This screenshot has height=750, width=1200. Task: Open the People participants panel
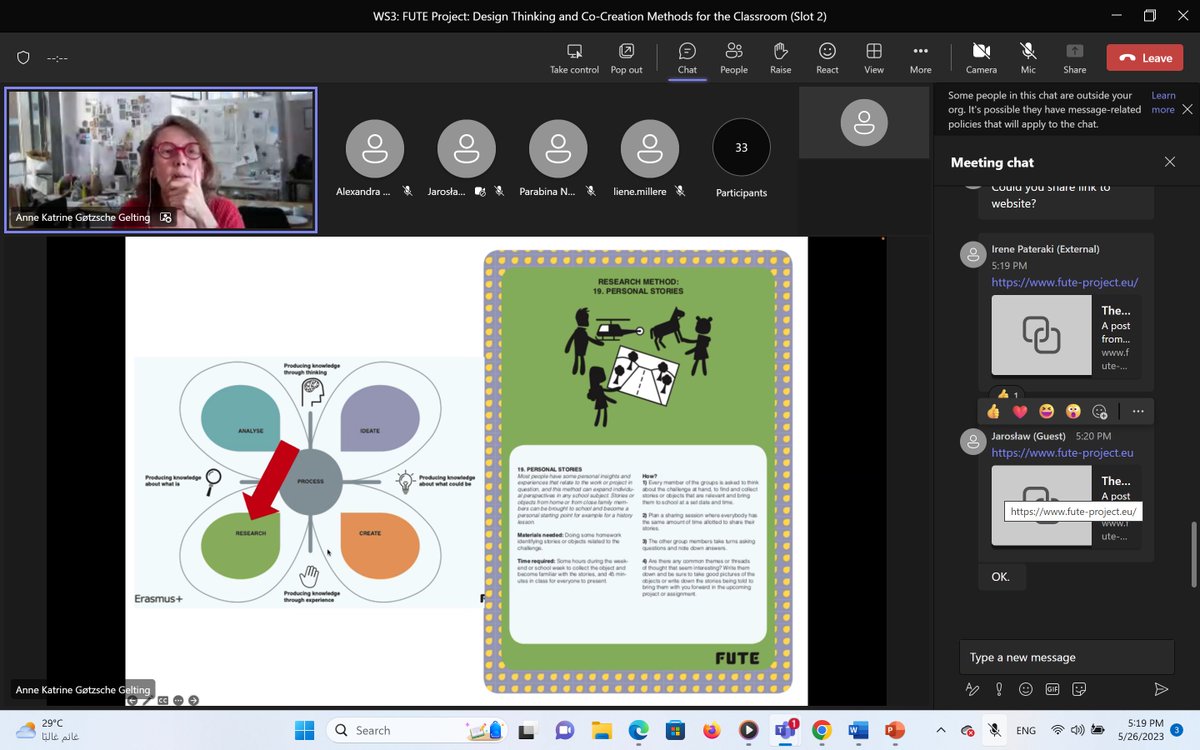[733, 57]
